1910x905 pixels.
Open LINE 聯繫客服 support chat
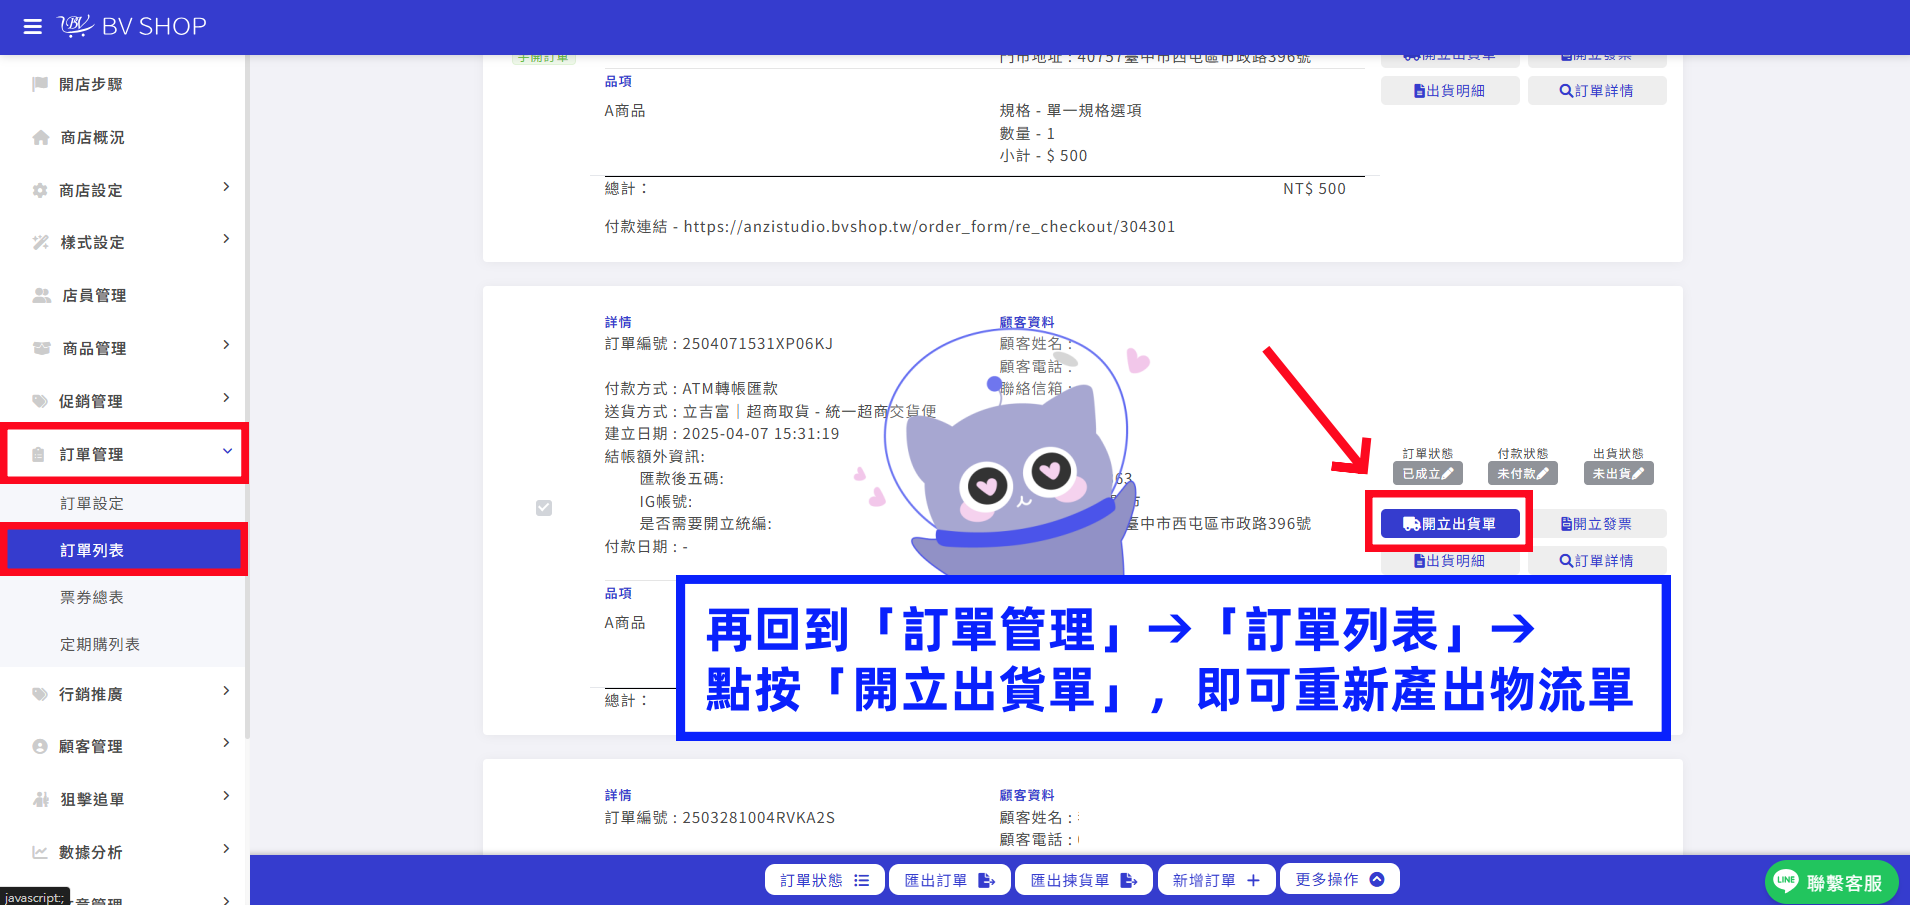[x=1832, y=882]
